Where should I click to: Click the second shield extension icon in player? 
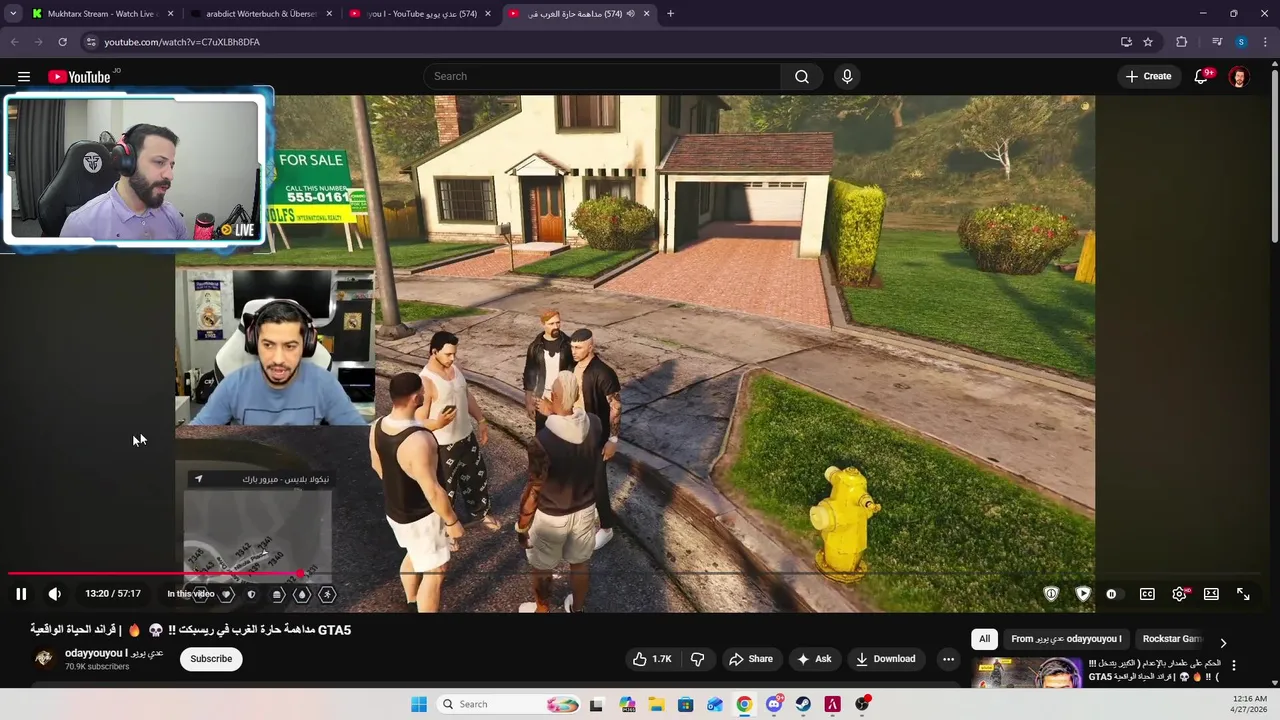pos(1083,594)
